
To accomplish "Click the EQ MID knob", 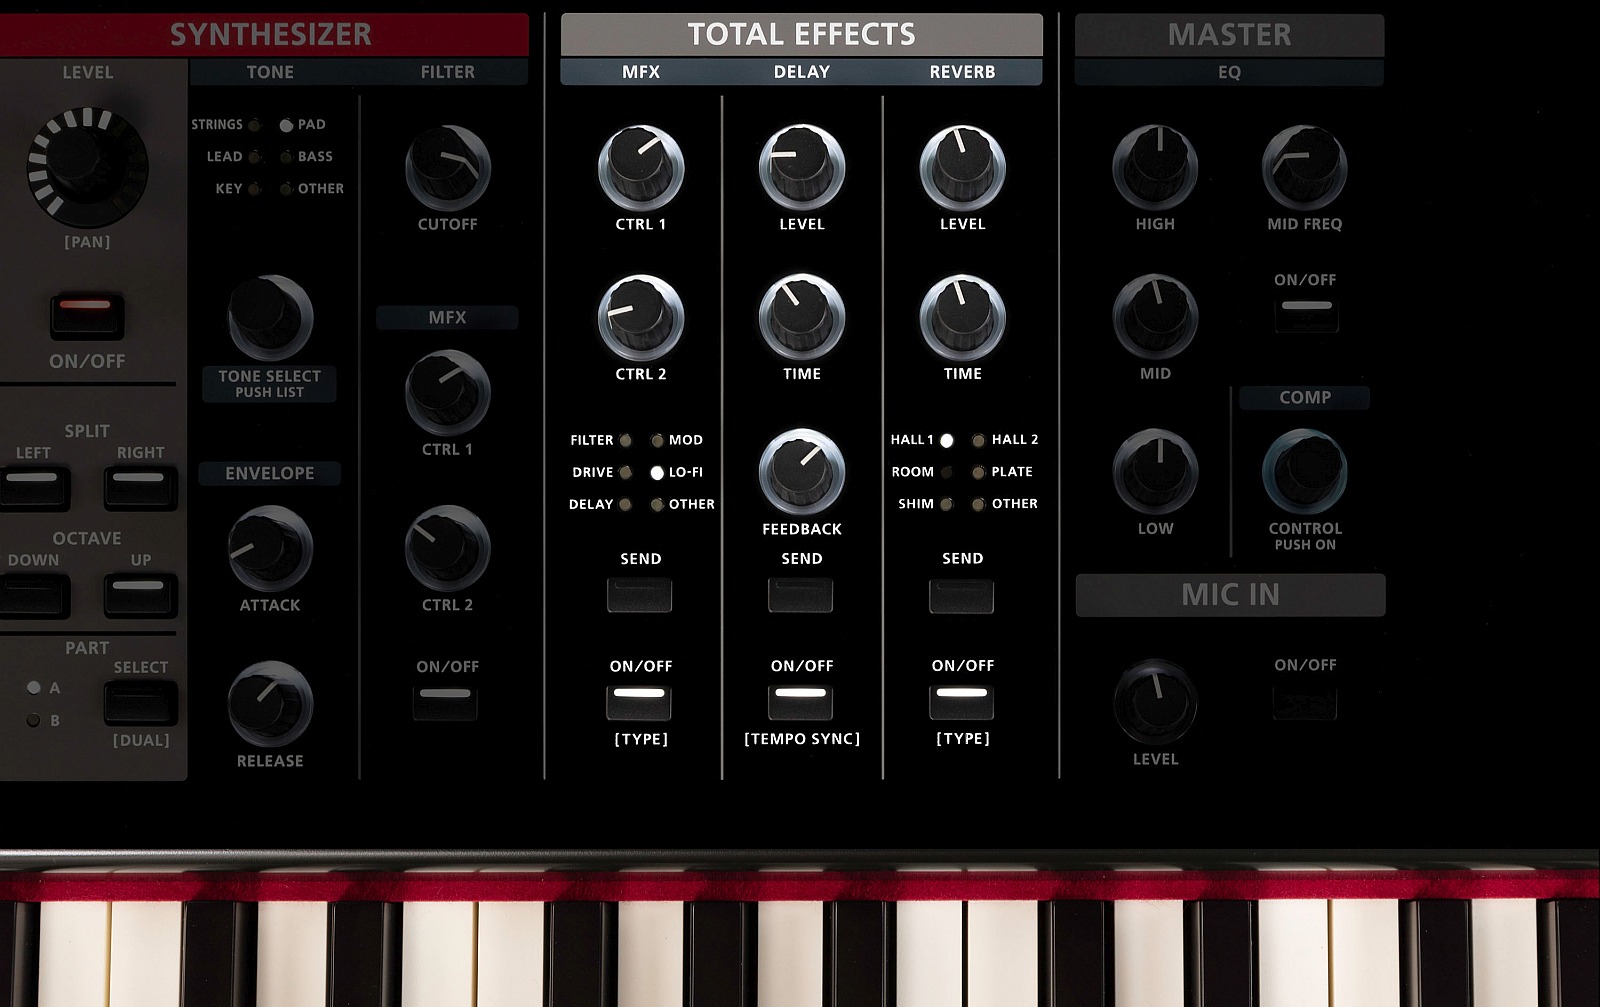I will (x=1155, y=317).
